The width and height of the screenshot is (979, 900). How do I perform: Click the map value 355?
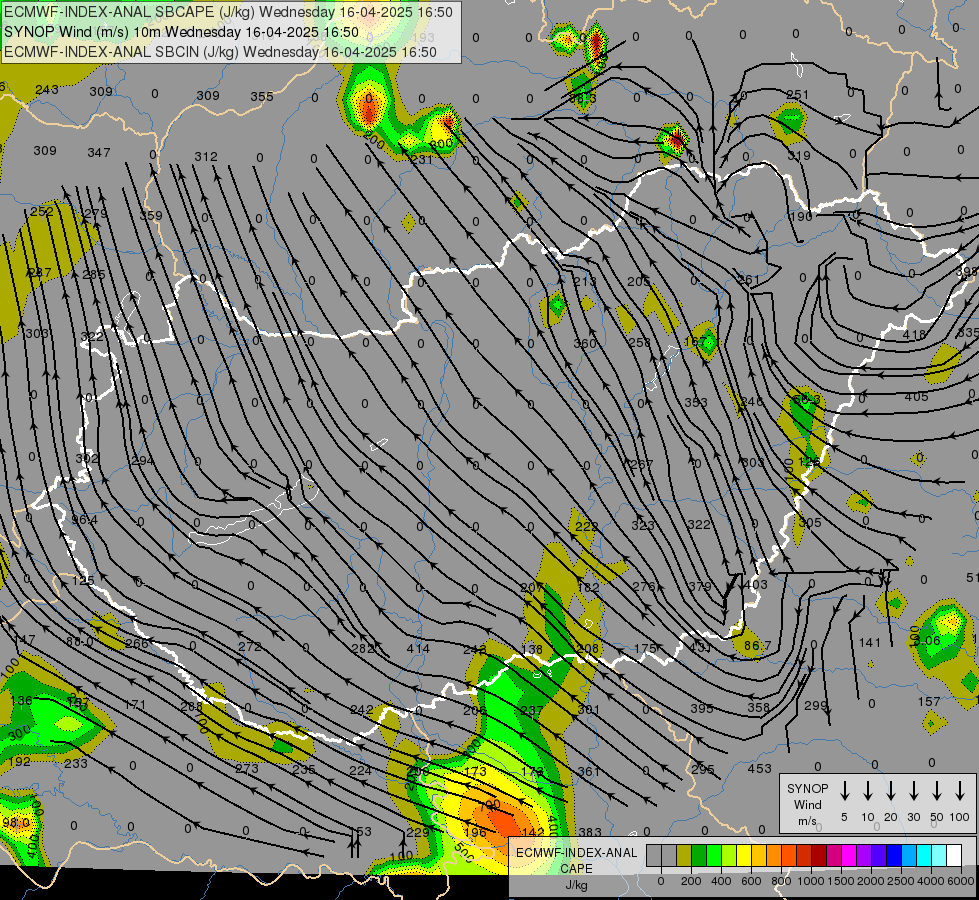(262, 96)
